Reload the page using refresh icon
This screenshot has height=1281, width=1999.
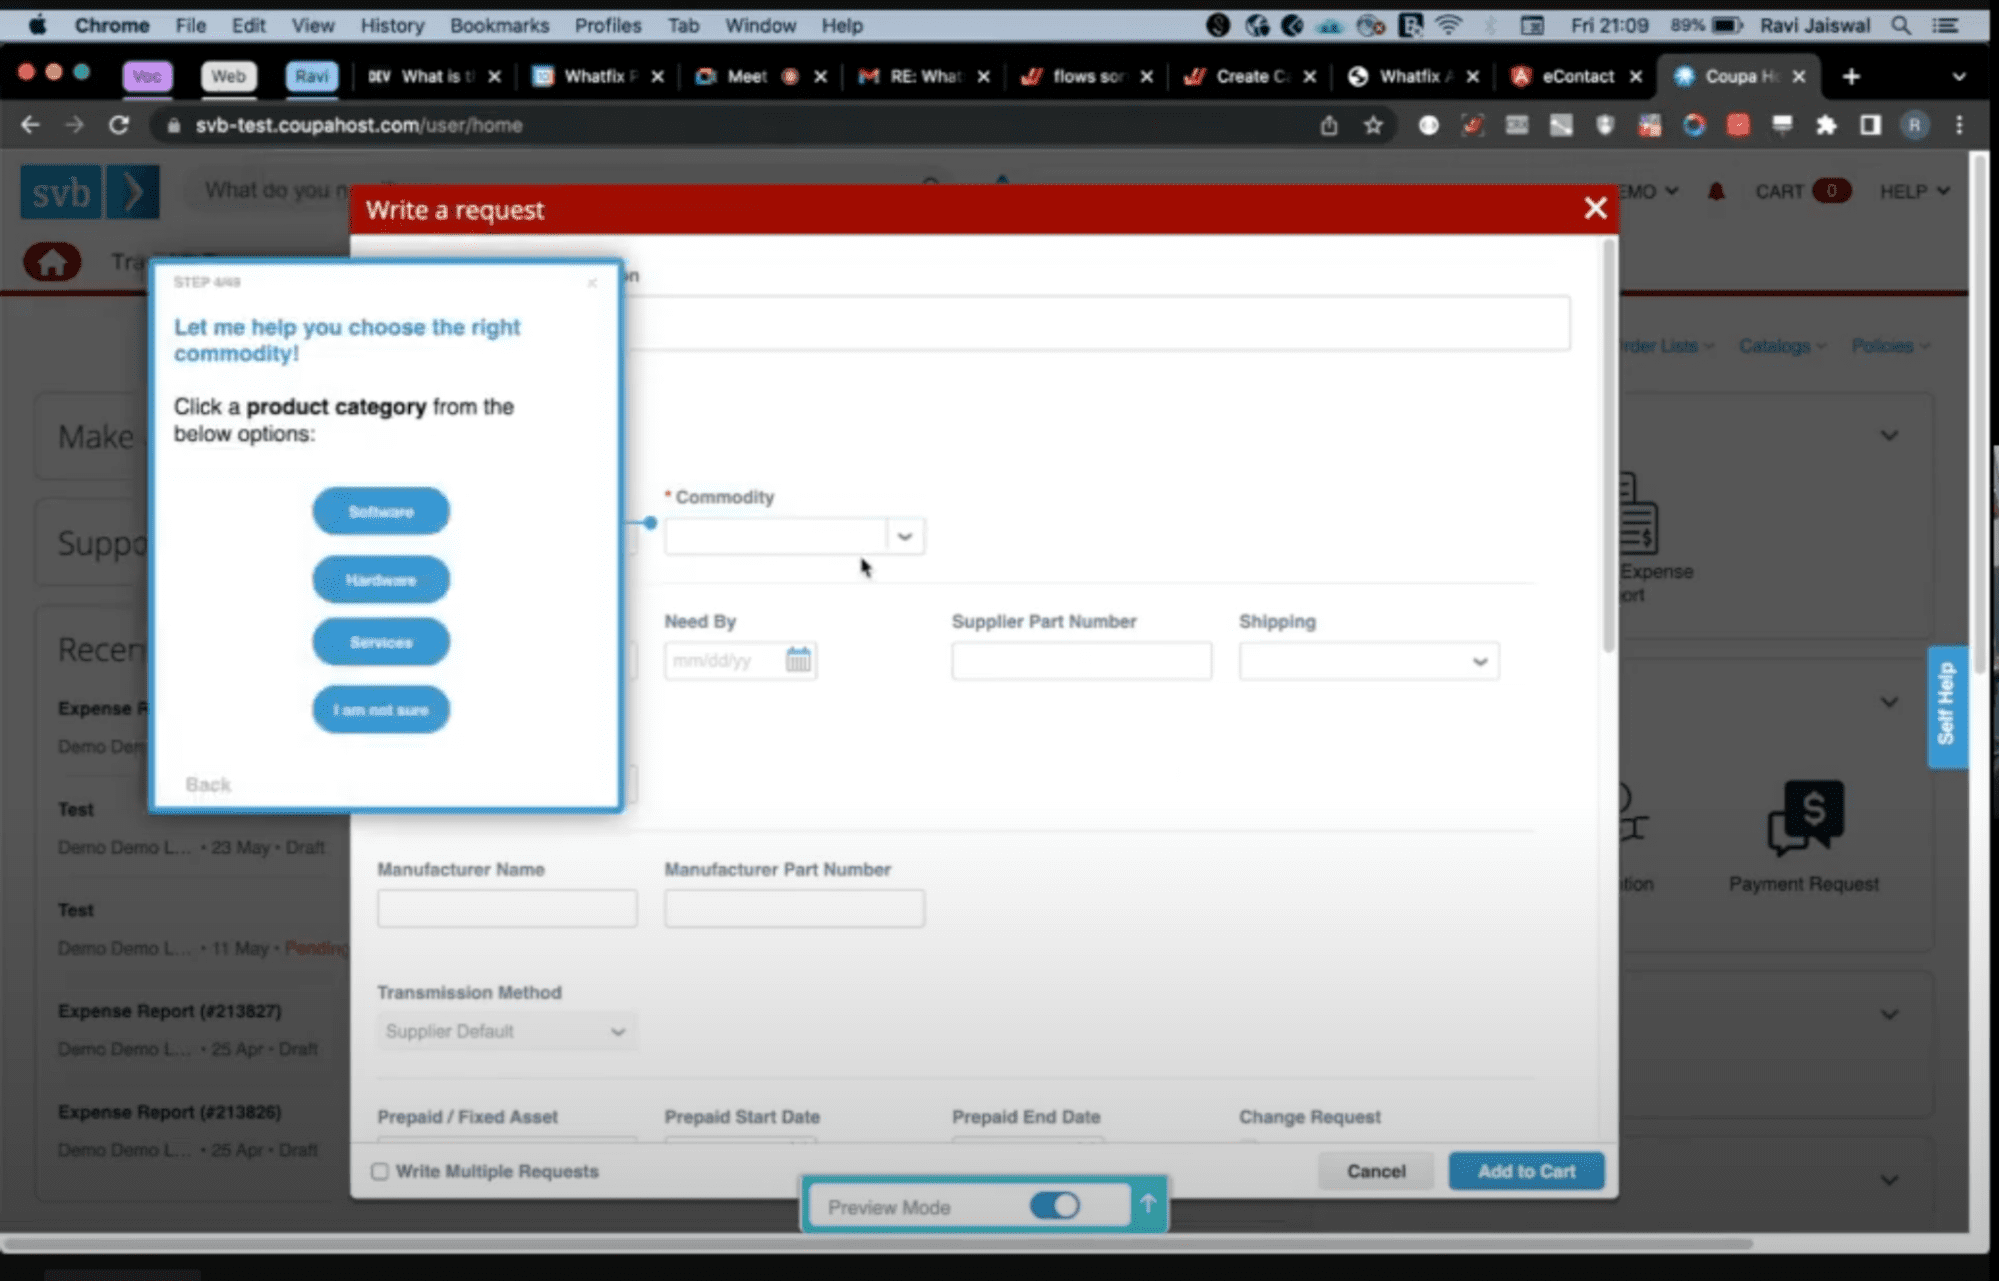click(x=119, y=125)
